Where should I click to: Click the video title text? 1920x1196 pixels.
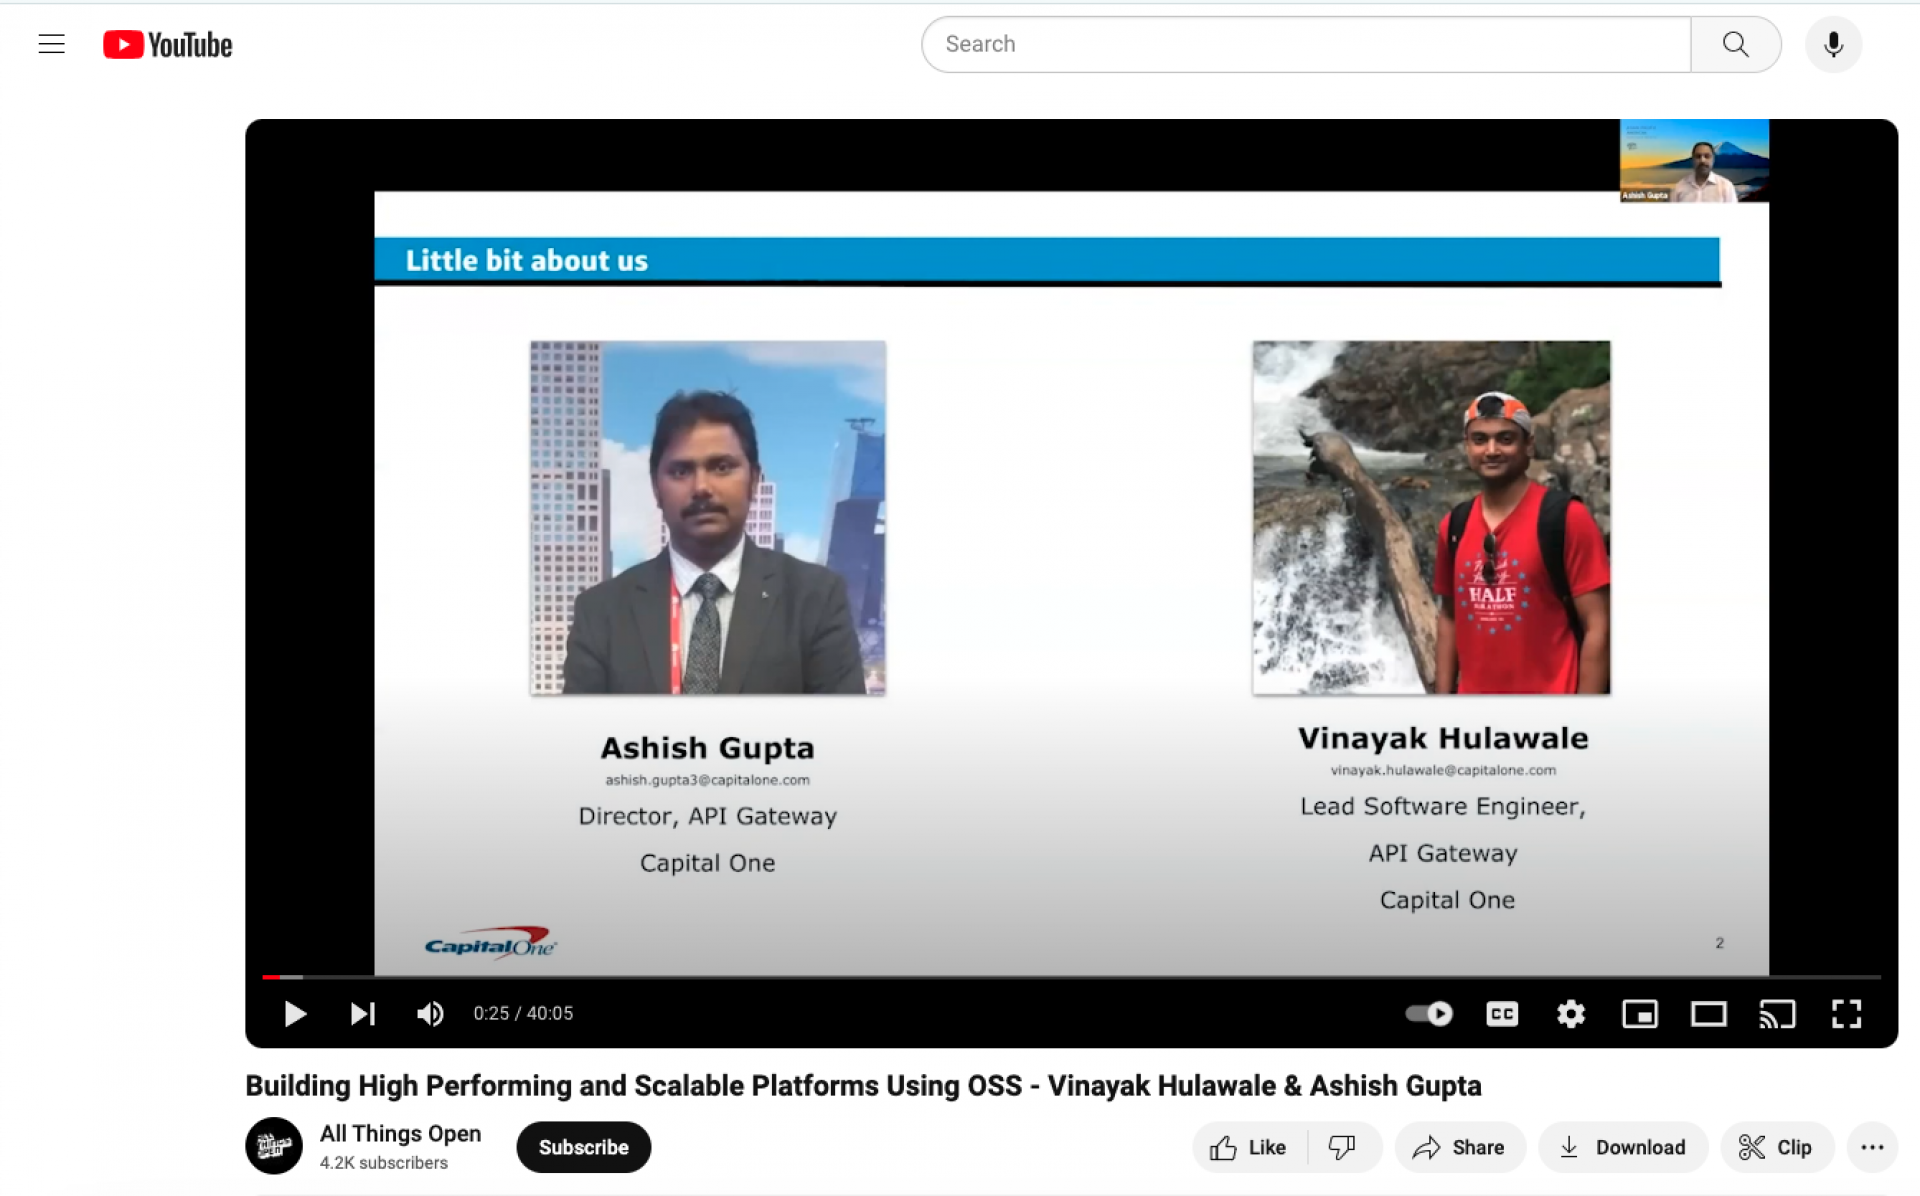point(863,1085)
